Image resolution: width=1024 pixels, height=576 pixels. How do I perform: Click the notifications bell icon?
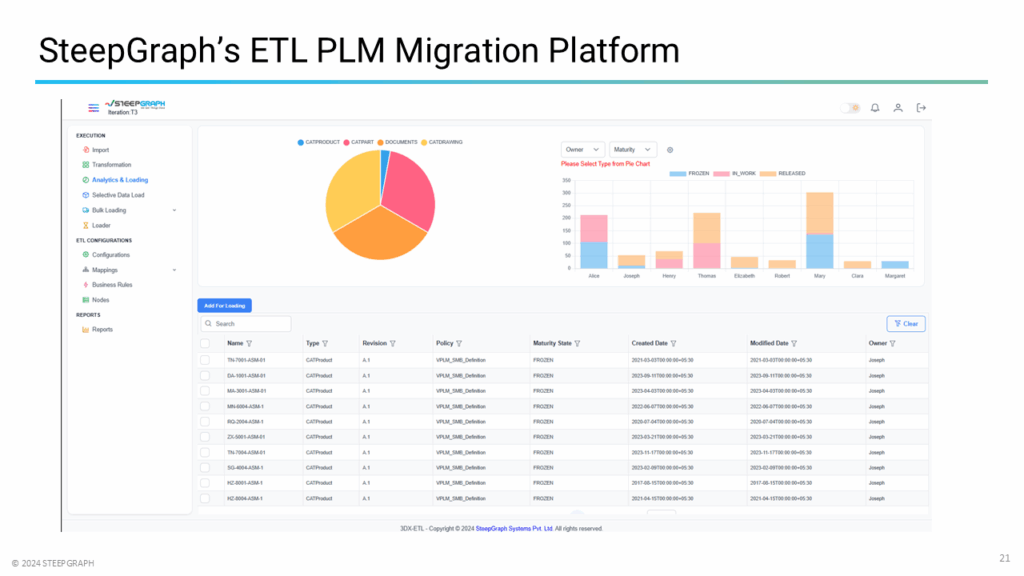pos(875,108)
